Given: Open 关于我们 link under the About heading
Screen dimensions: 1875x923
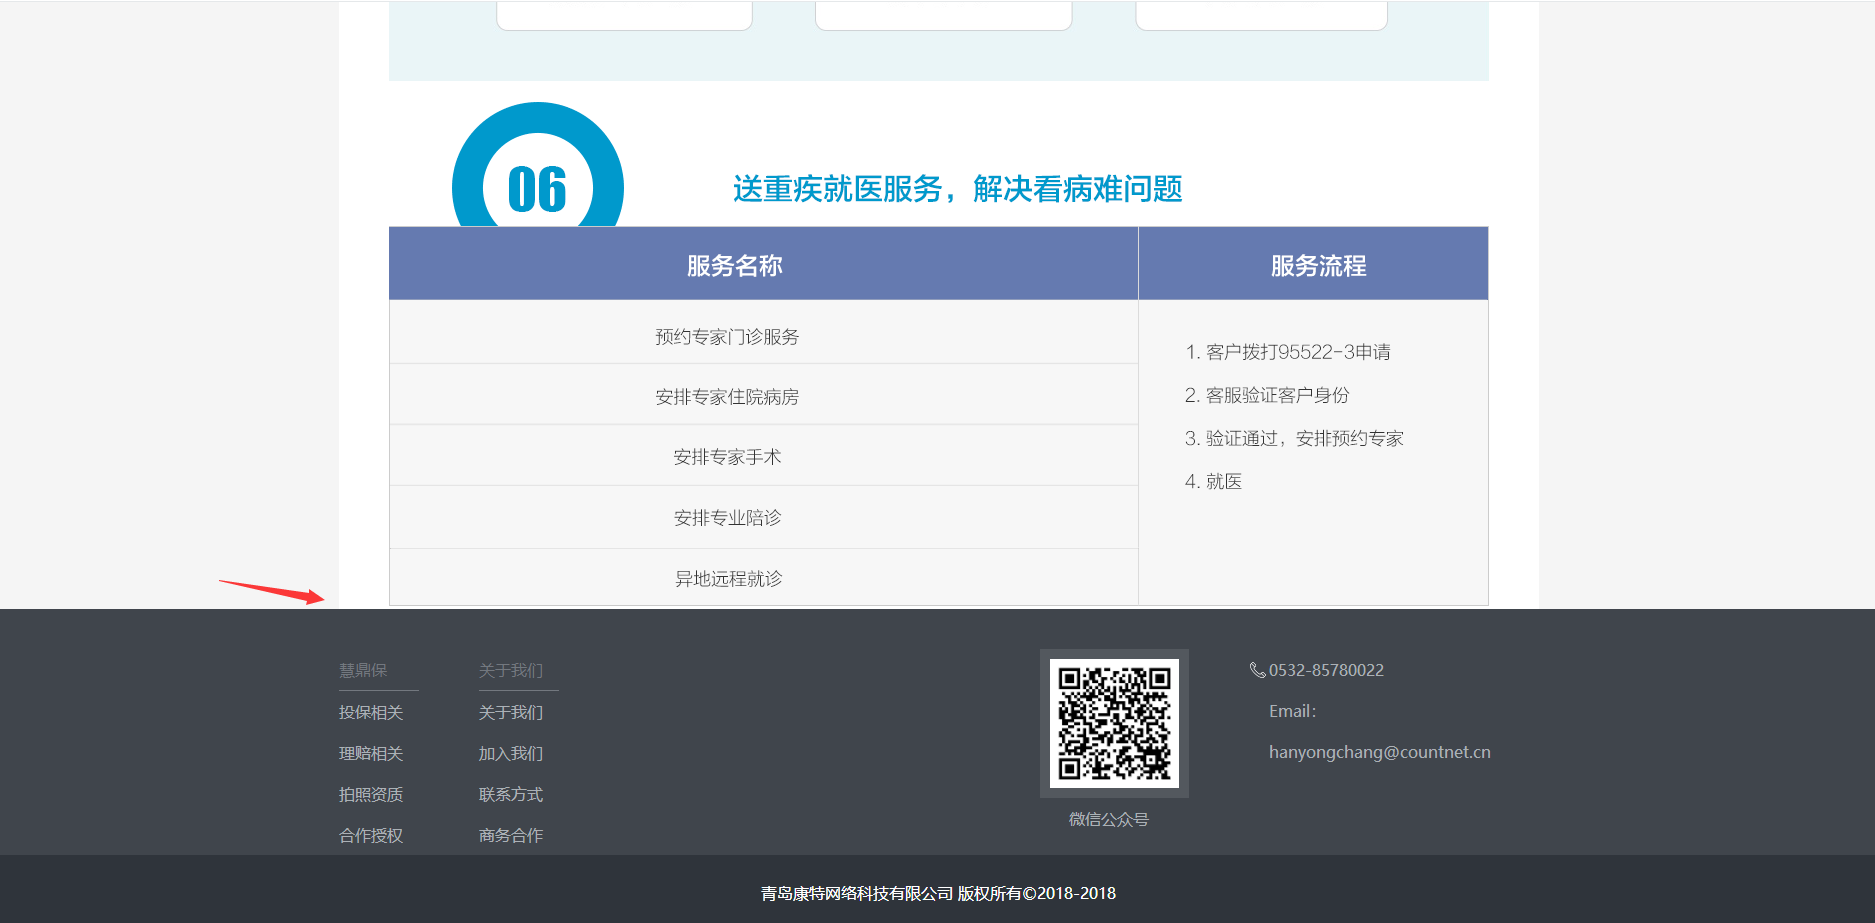Looking at the screenshot, I should point(511,712).
